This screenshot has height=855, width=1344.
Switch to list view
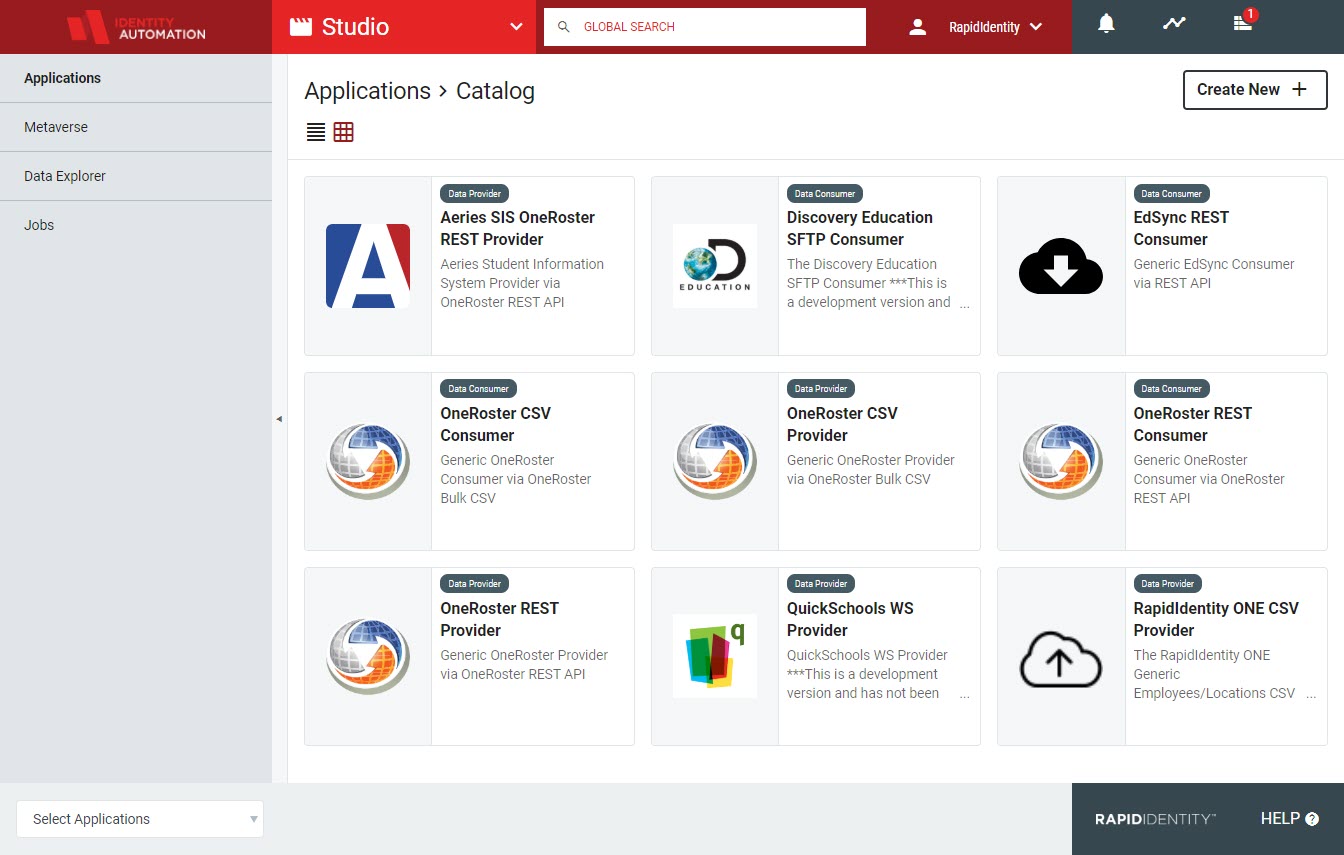pyautogui.click(x=316, y=132)
